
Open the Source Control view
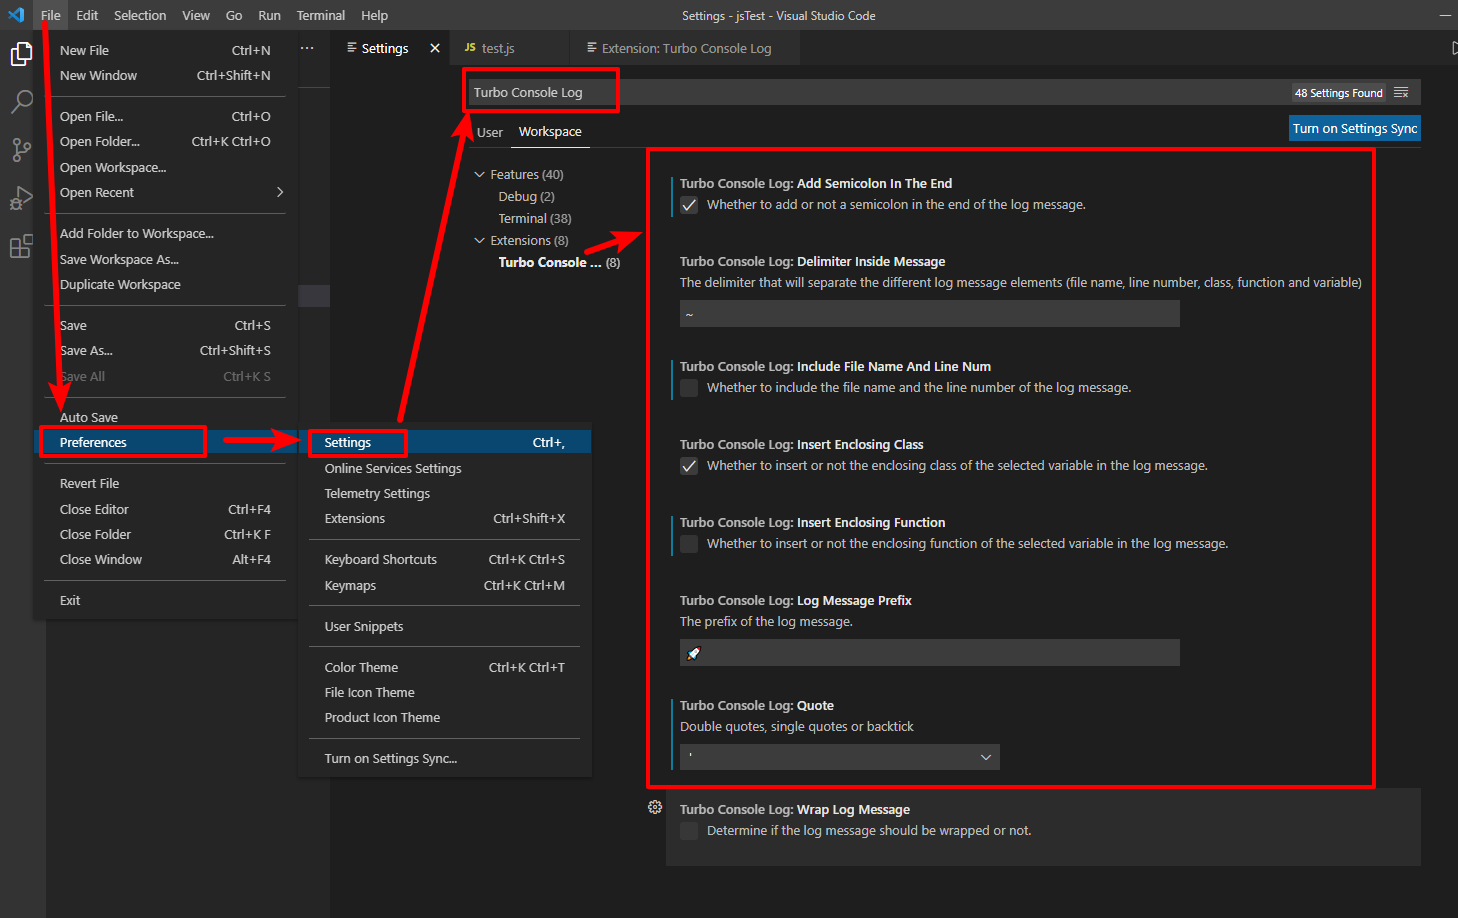tap(21, 150)
